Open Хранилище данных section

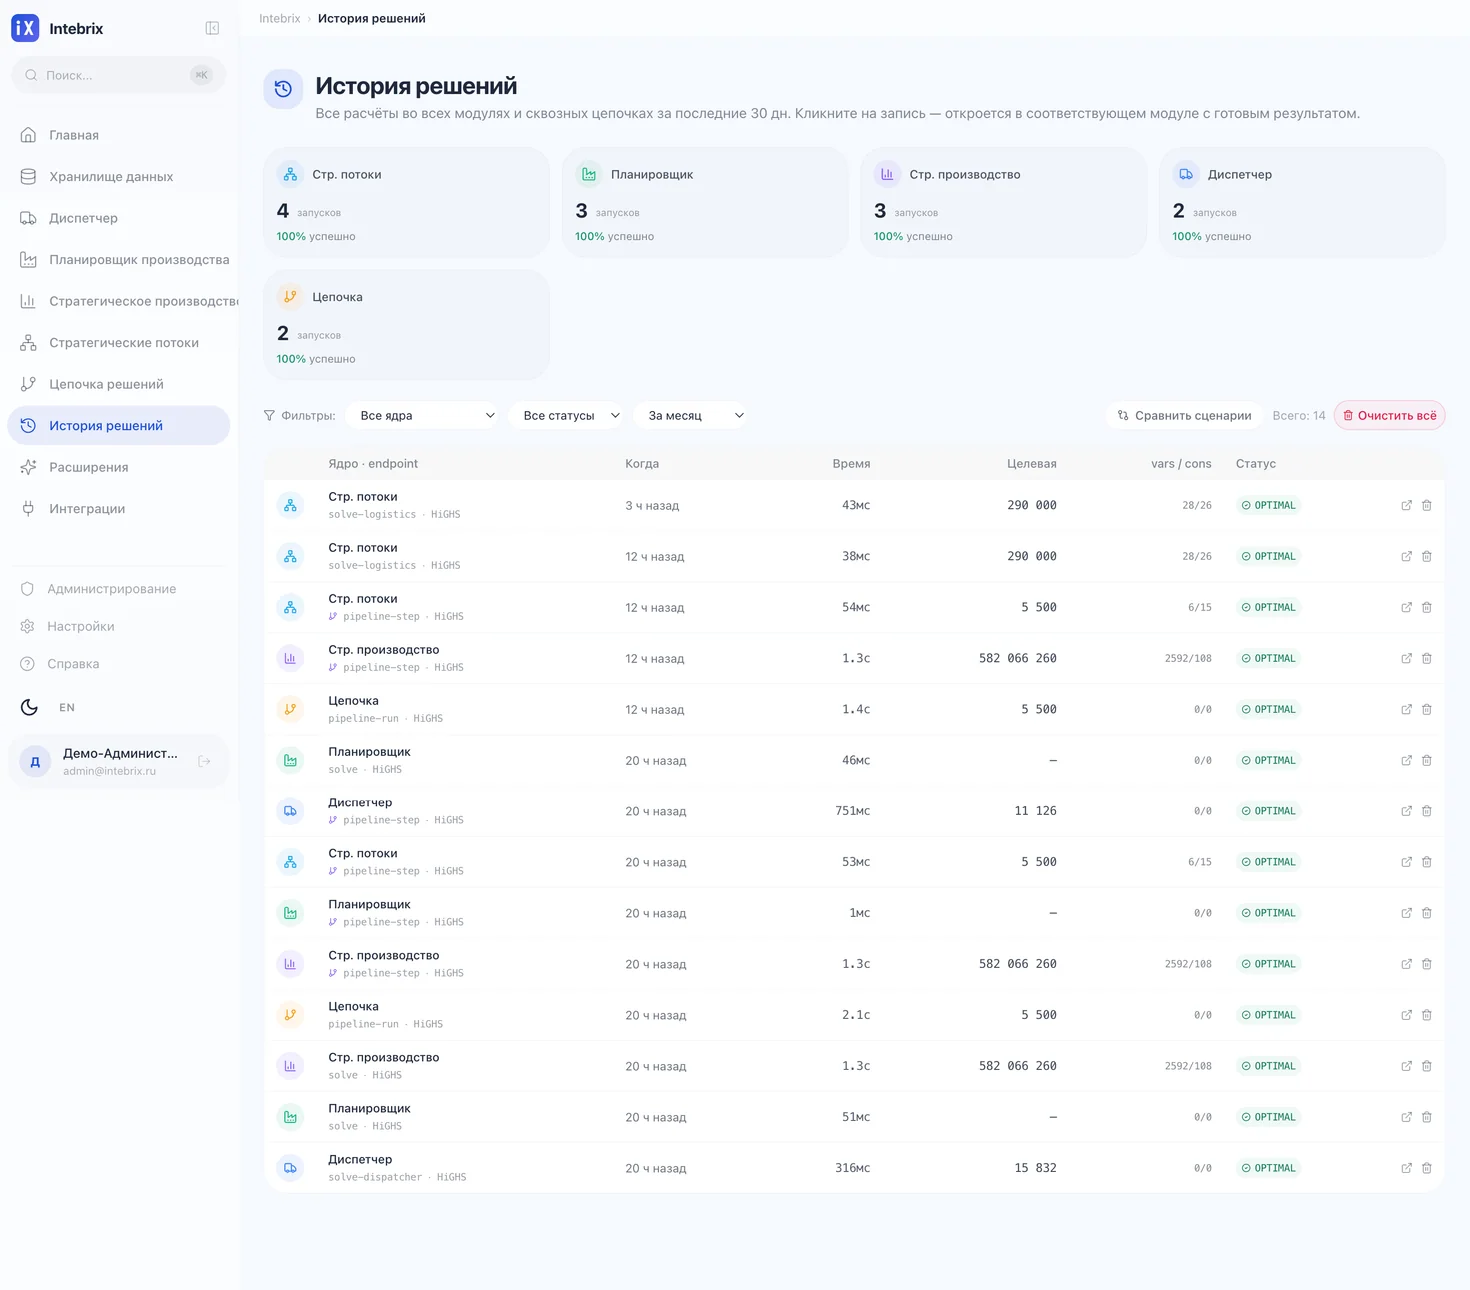pos(118,177)
